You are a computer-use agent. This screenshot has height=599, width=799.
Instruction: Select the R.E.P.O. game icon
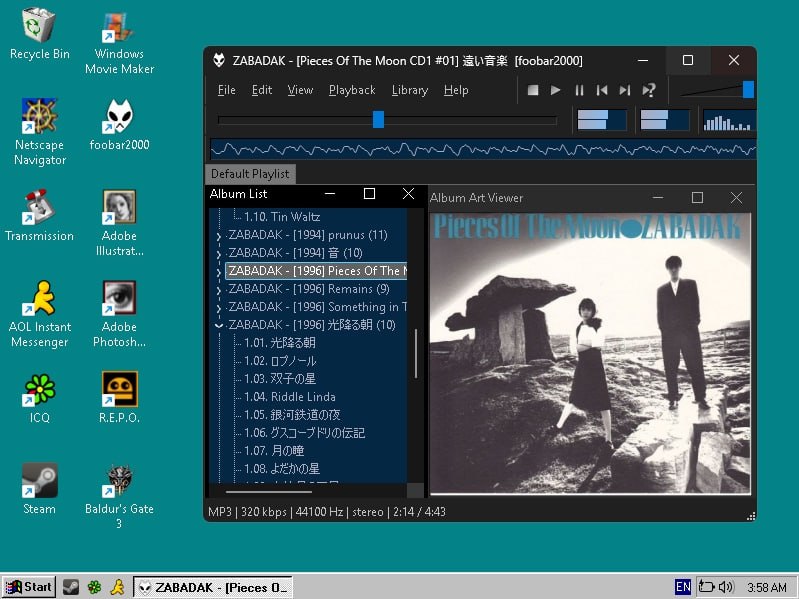point(119,398)
